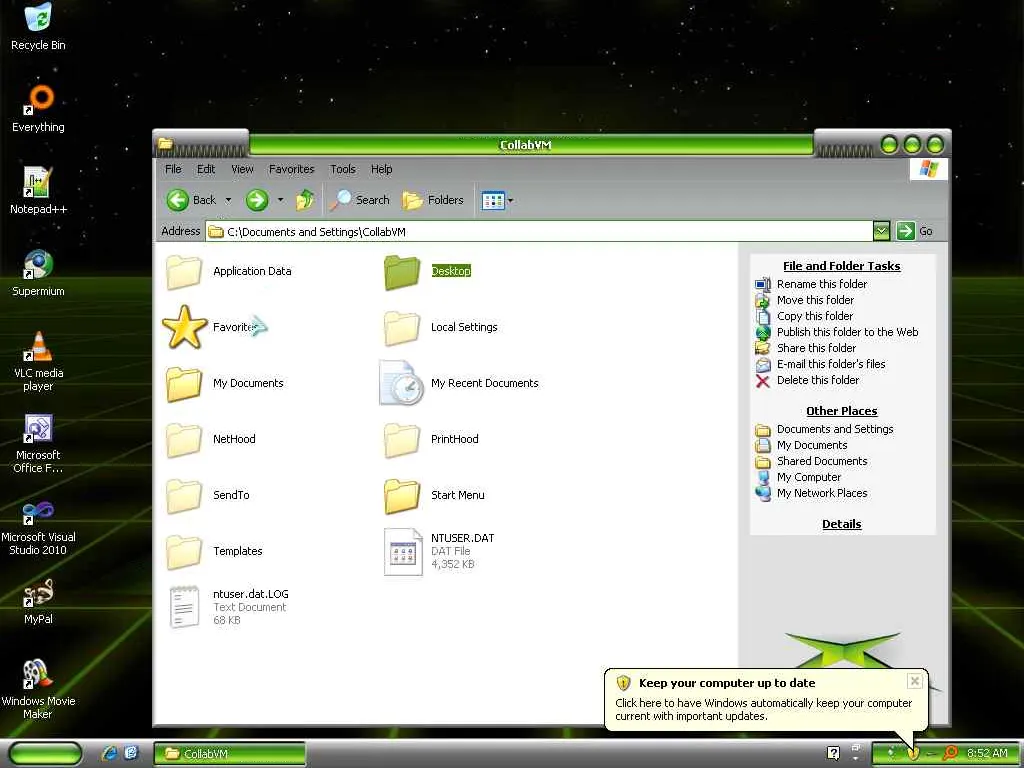
Task: Launch the Everything search shortcut
Action: [38, 108]
